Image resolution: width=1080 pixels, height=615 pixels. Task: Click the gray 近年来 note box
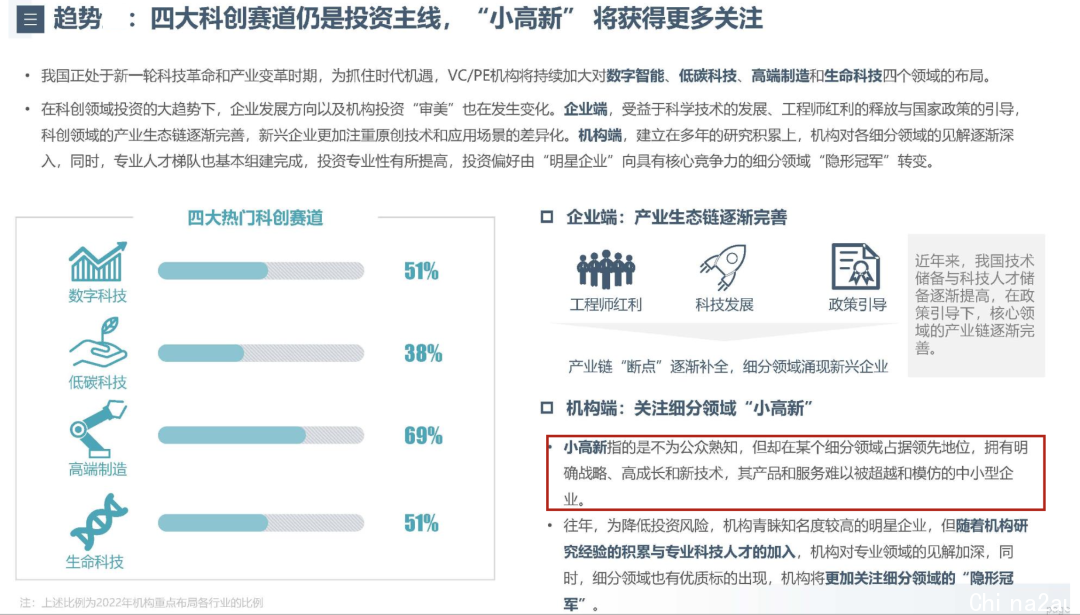(976, 305)
